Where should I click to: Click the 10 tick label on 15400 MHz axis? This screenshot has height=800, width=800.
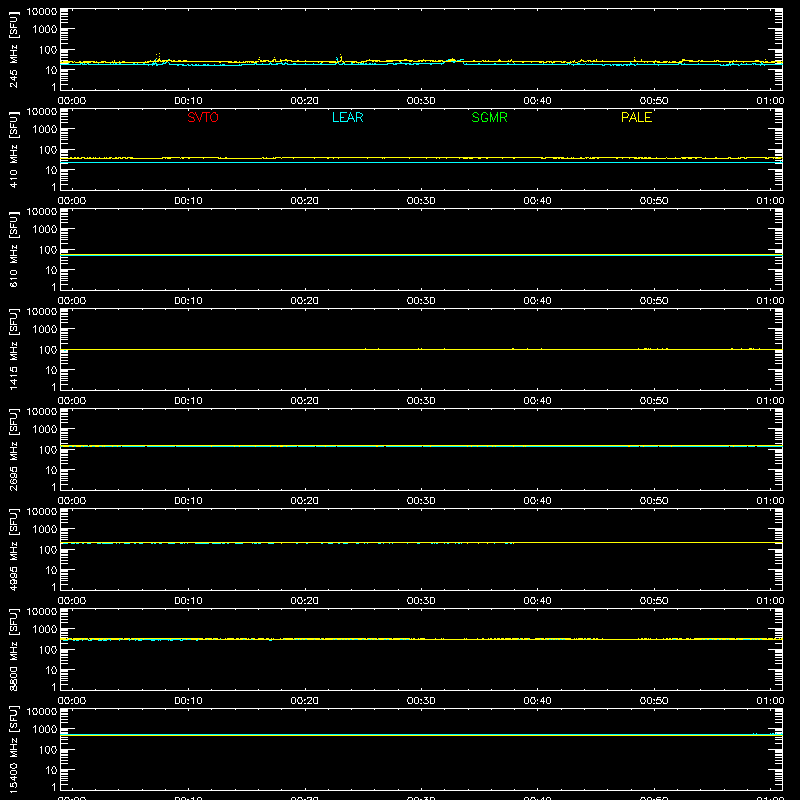(51, 770)
